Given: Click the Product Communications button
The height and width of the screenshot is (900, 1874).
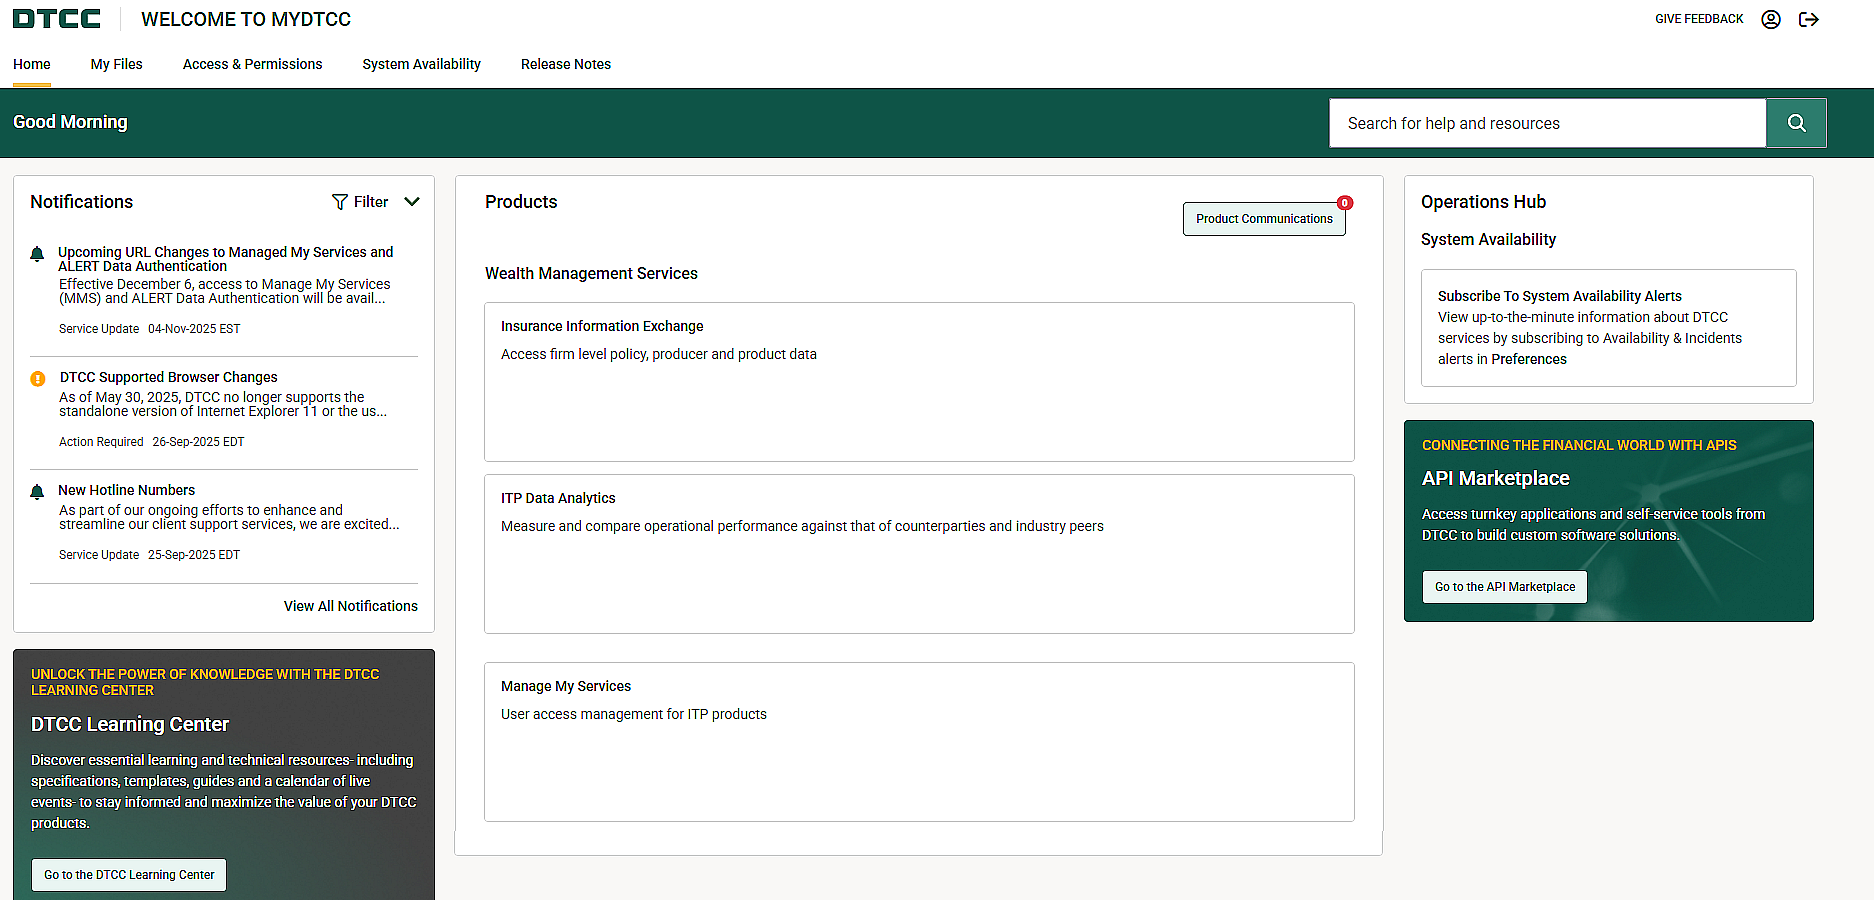Looking at the screenshot, I should [x=1263, y=219].
